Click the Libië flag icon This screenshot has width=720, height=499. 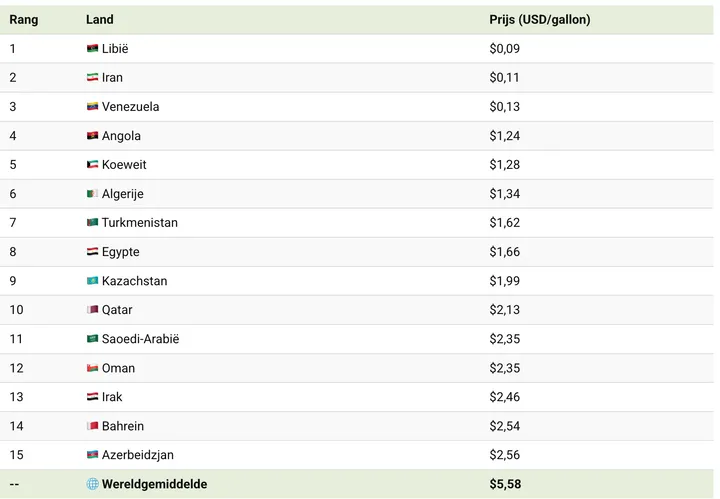(x=93, y=49)
